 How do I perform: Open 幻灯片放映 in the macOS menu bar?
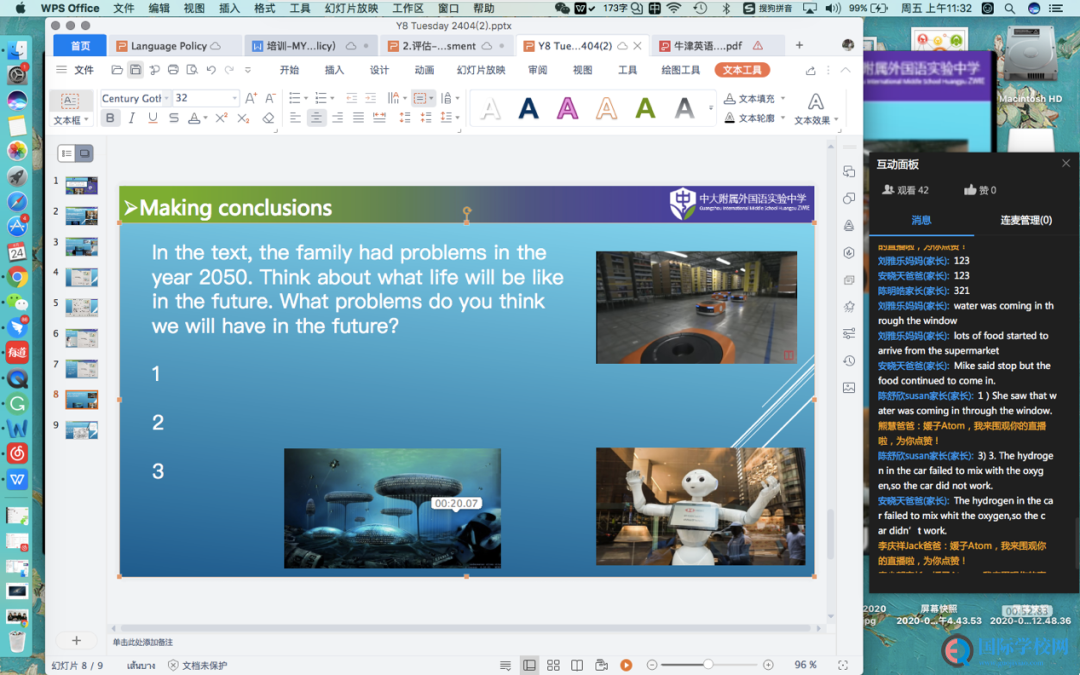[351, 8]
